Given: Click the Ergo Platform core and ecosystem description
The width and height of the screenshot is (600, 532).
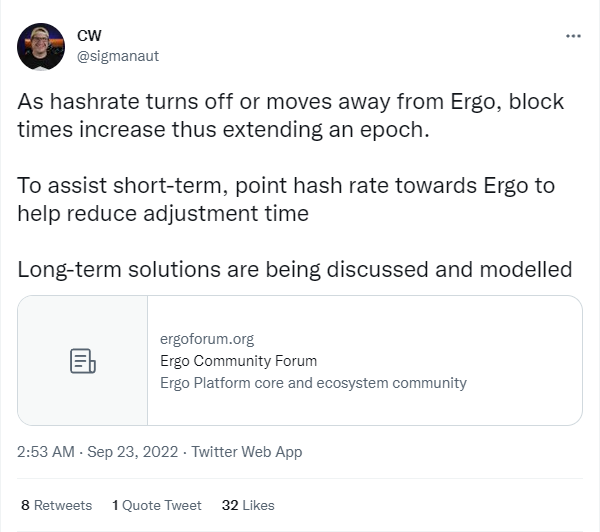Looking at the screenshot, I should point(313,383).
